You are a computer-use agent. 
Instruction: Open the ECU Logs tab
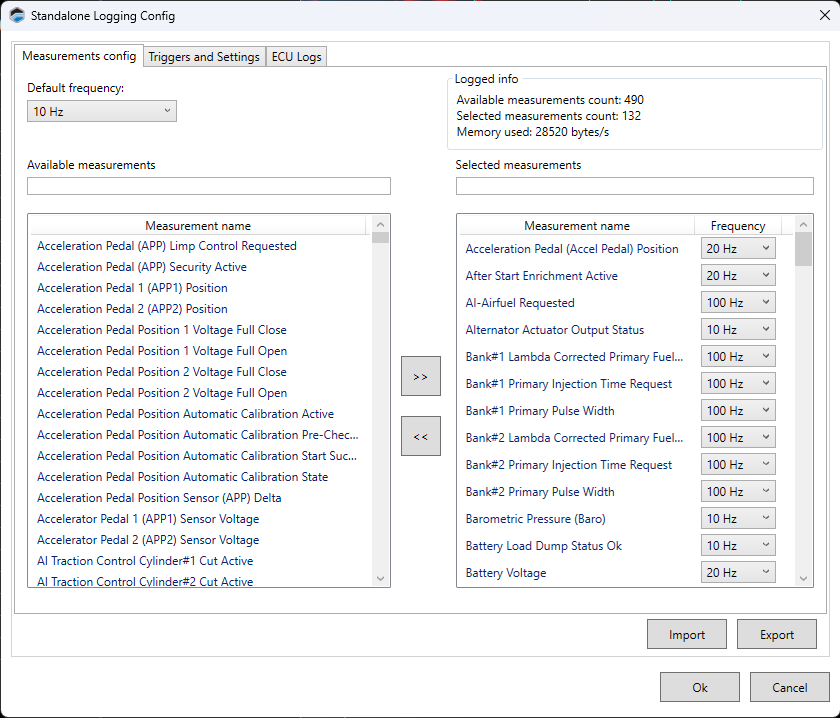pos(296,57)
